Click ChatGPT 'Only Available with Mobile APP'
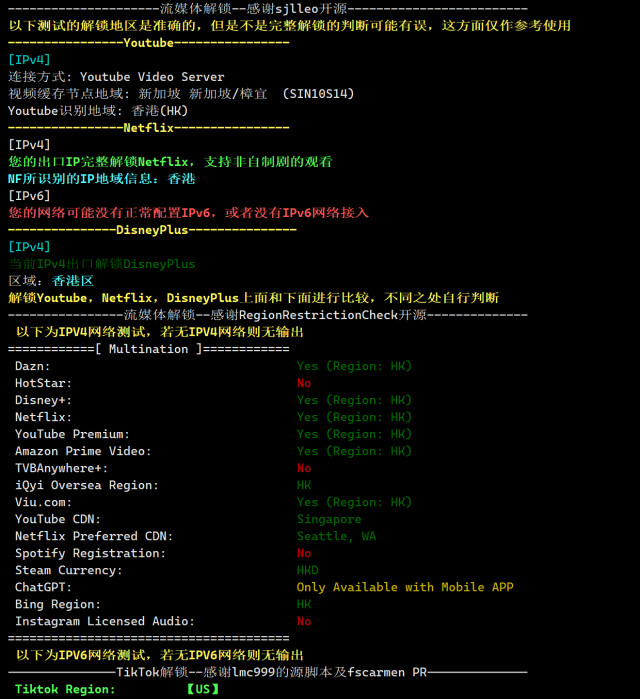The height and width of the screenshot is (699, 640). pyautogui.click(x=405, y=587)
